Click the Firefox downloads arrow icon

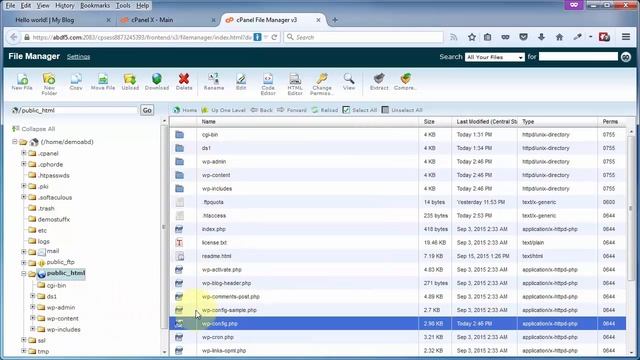tap(541, 37)
